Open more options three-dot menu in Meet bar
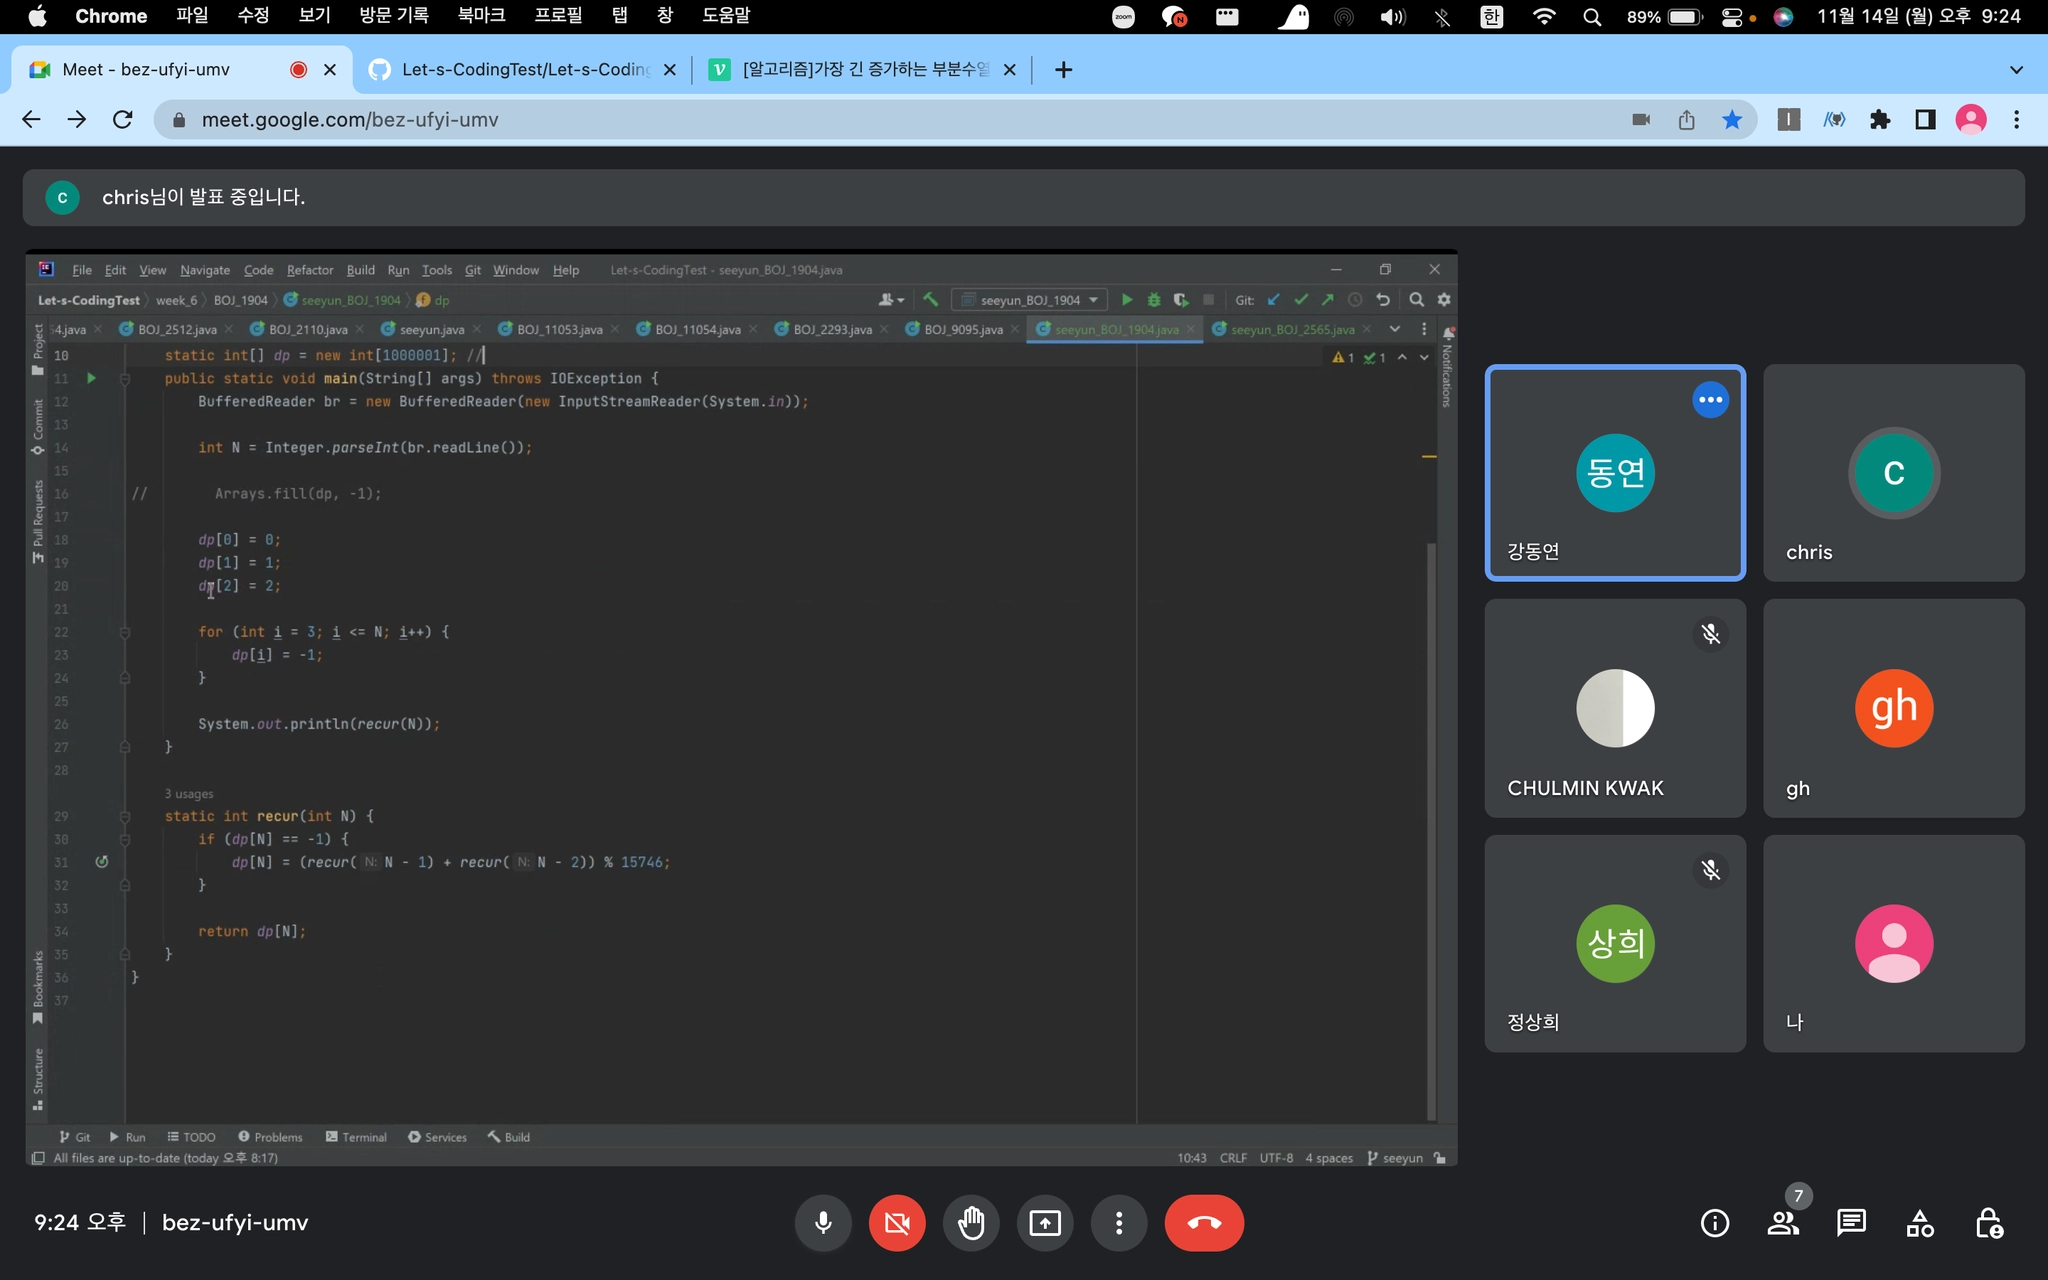The width and height of the screenshot is (2048, 1280). click(1119, 1222)
